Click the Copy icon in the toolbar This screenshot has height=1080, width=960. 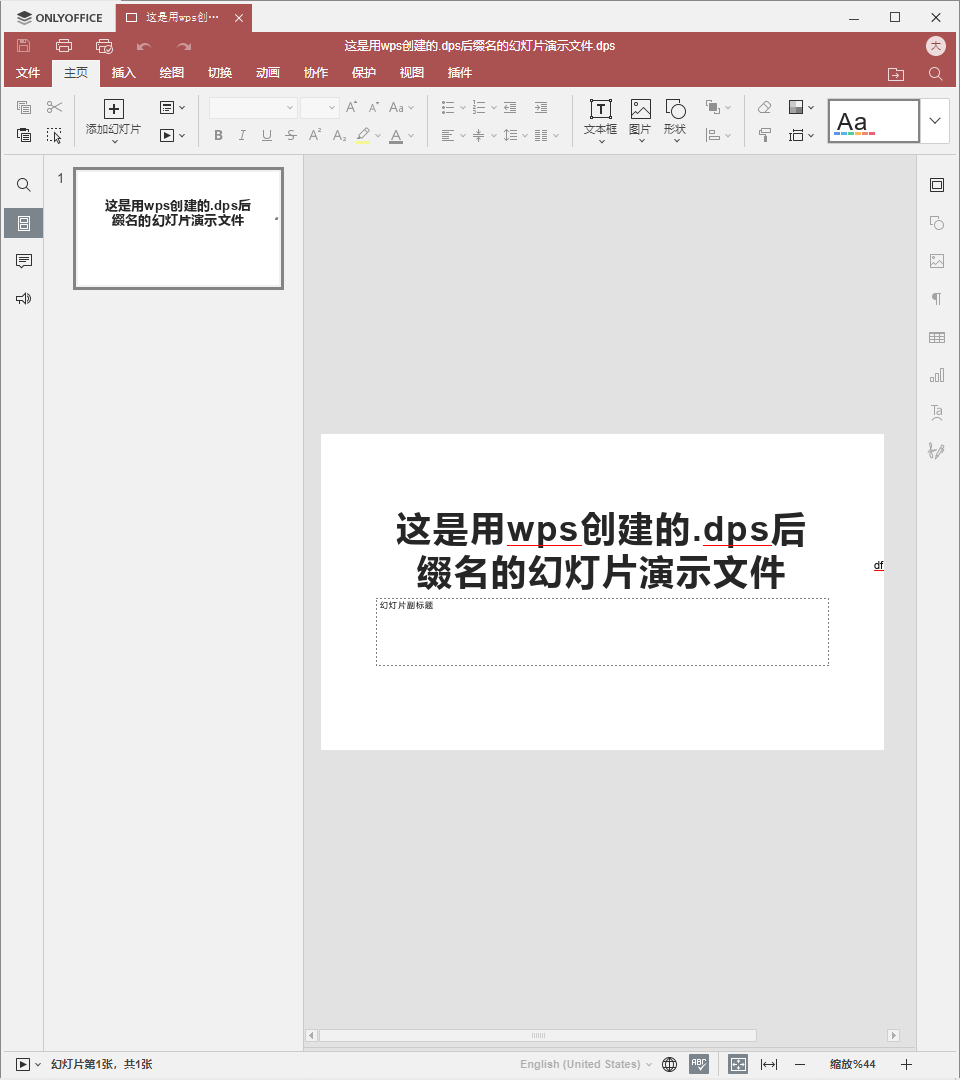click(x=23, y=106)
